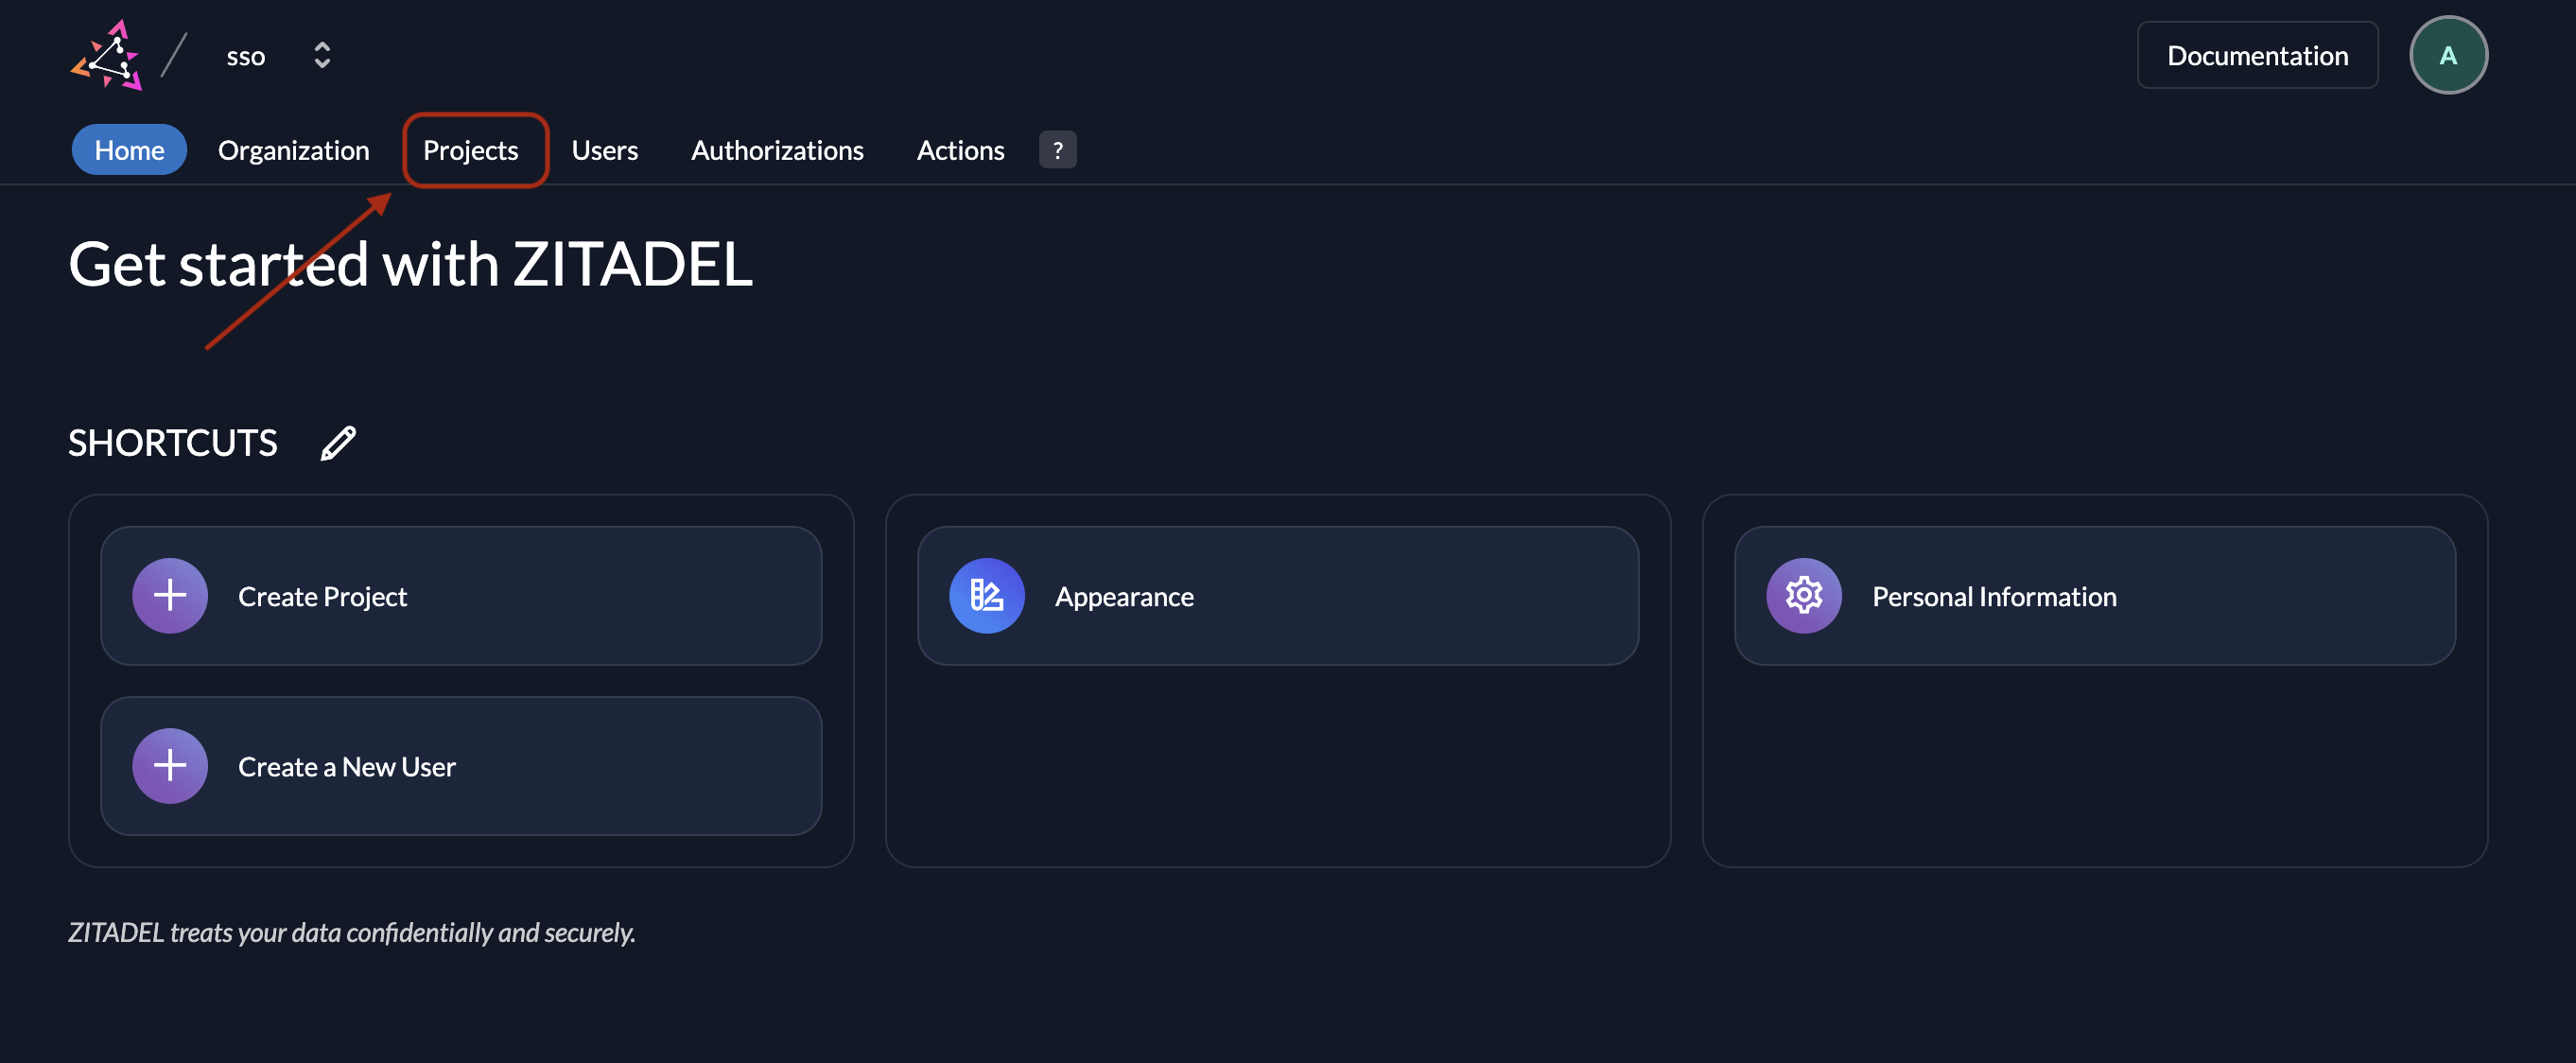Click the Personal Information shortcut card
This screenshot has height=1063, width=2576.
2095,595
